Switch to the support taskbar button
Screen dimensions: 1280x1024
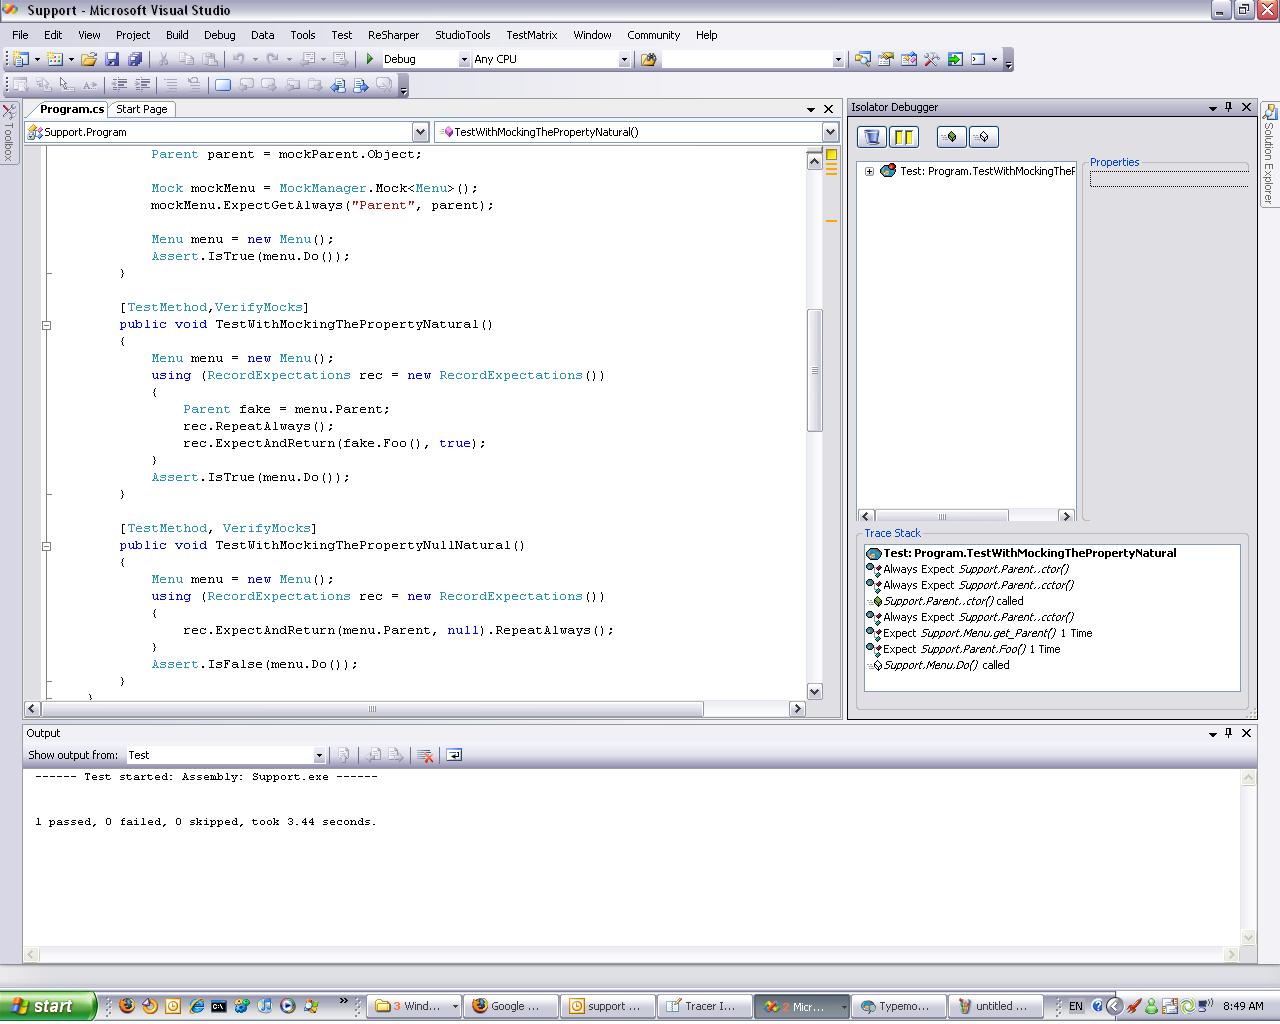tap(605, 1006)
